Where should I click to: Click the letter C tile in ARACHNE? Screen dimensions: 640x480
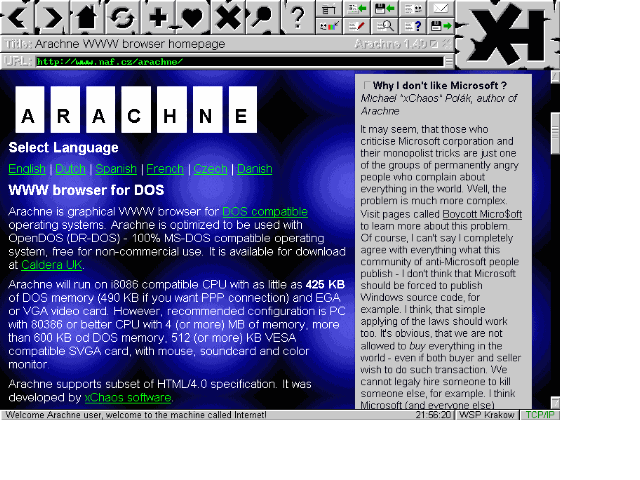pyautogui.click(x=134, y=109)
